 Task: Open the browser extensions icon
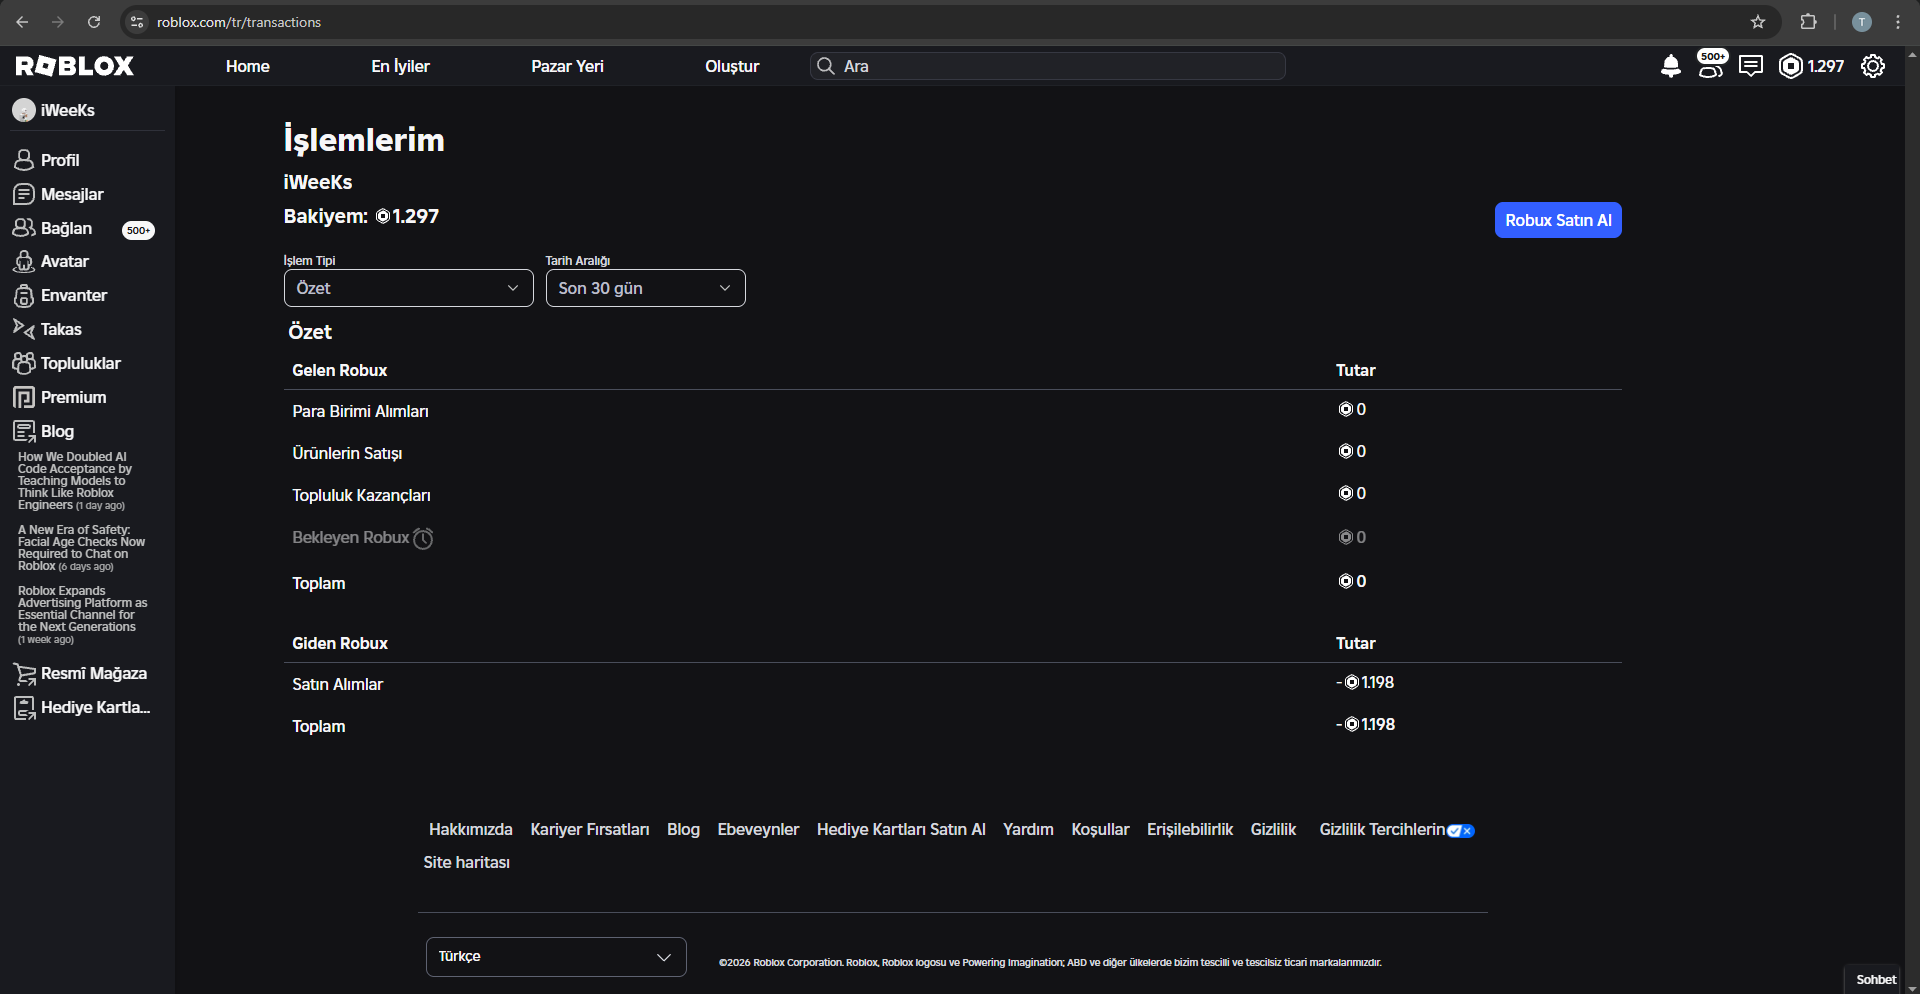(x=1808, y=22)
